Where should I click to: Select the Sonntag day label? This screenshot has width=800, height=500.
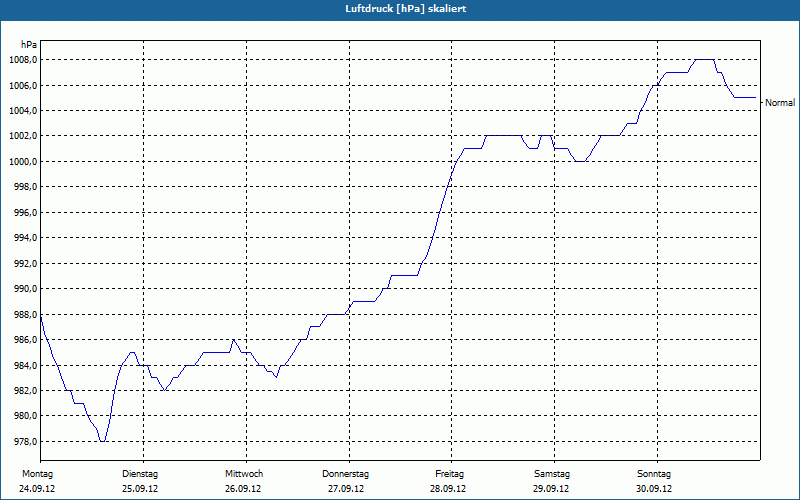(x=654, y=474)
